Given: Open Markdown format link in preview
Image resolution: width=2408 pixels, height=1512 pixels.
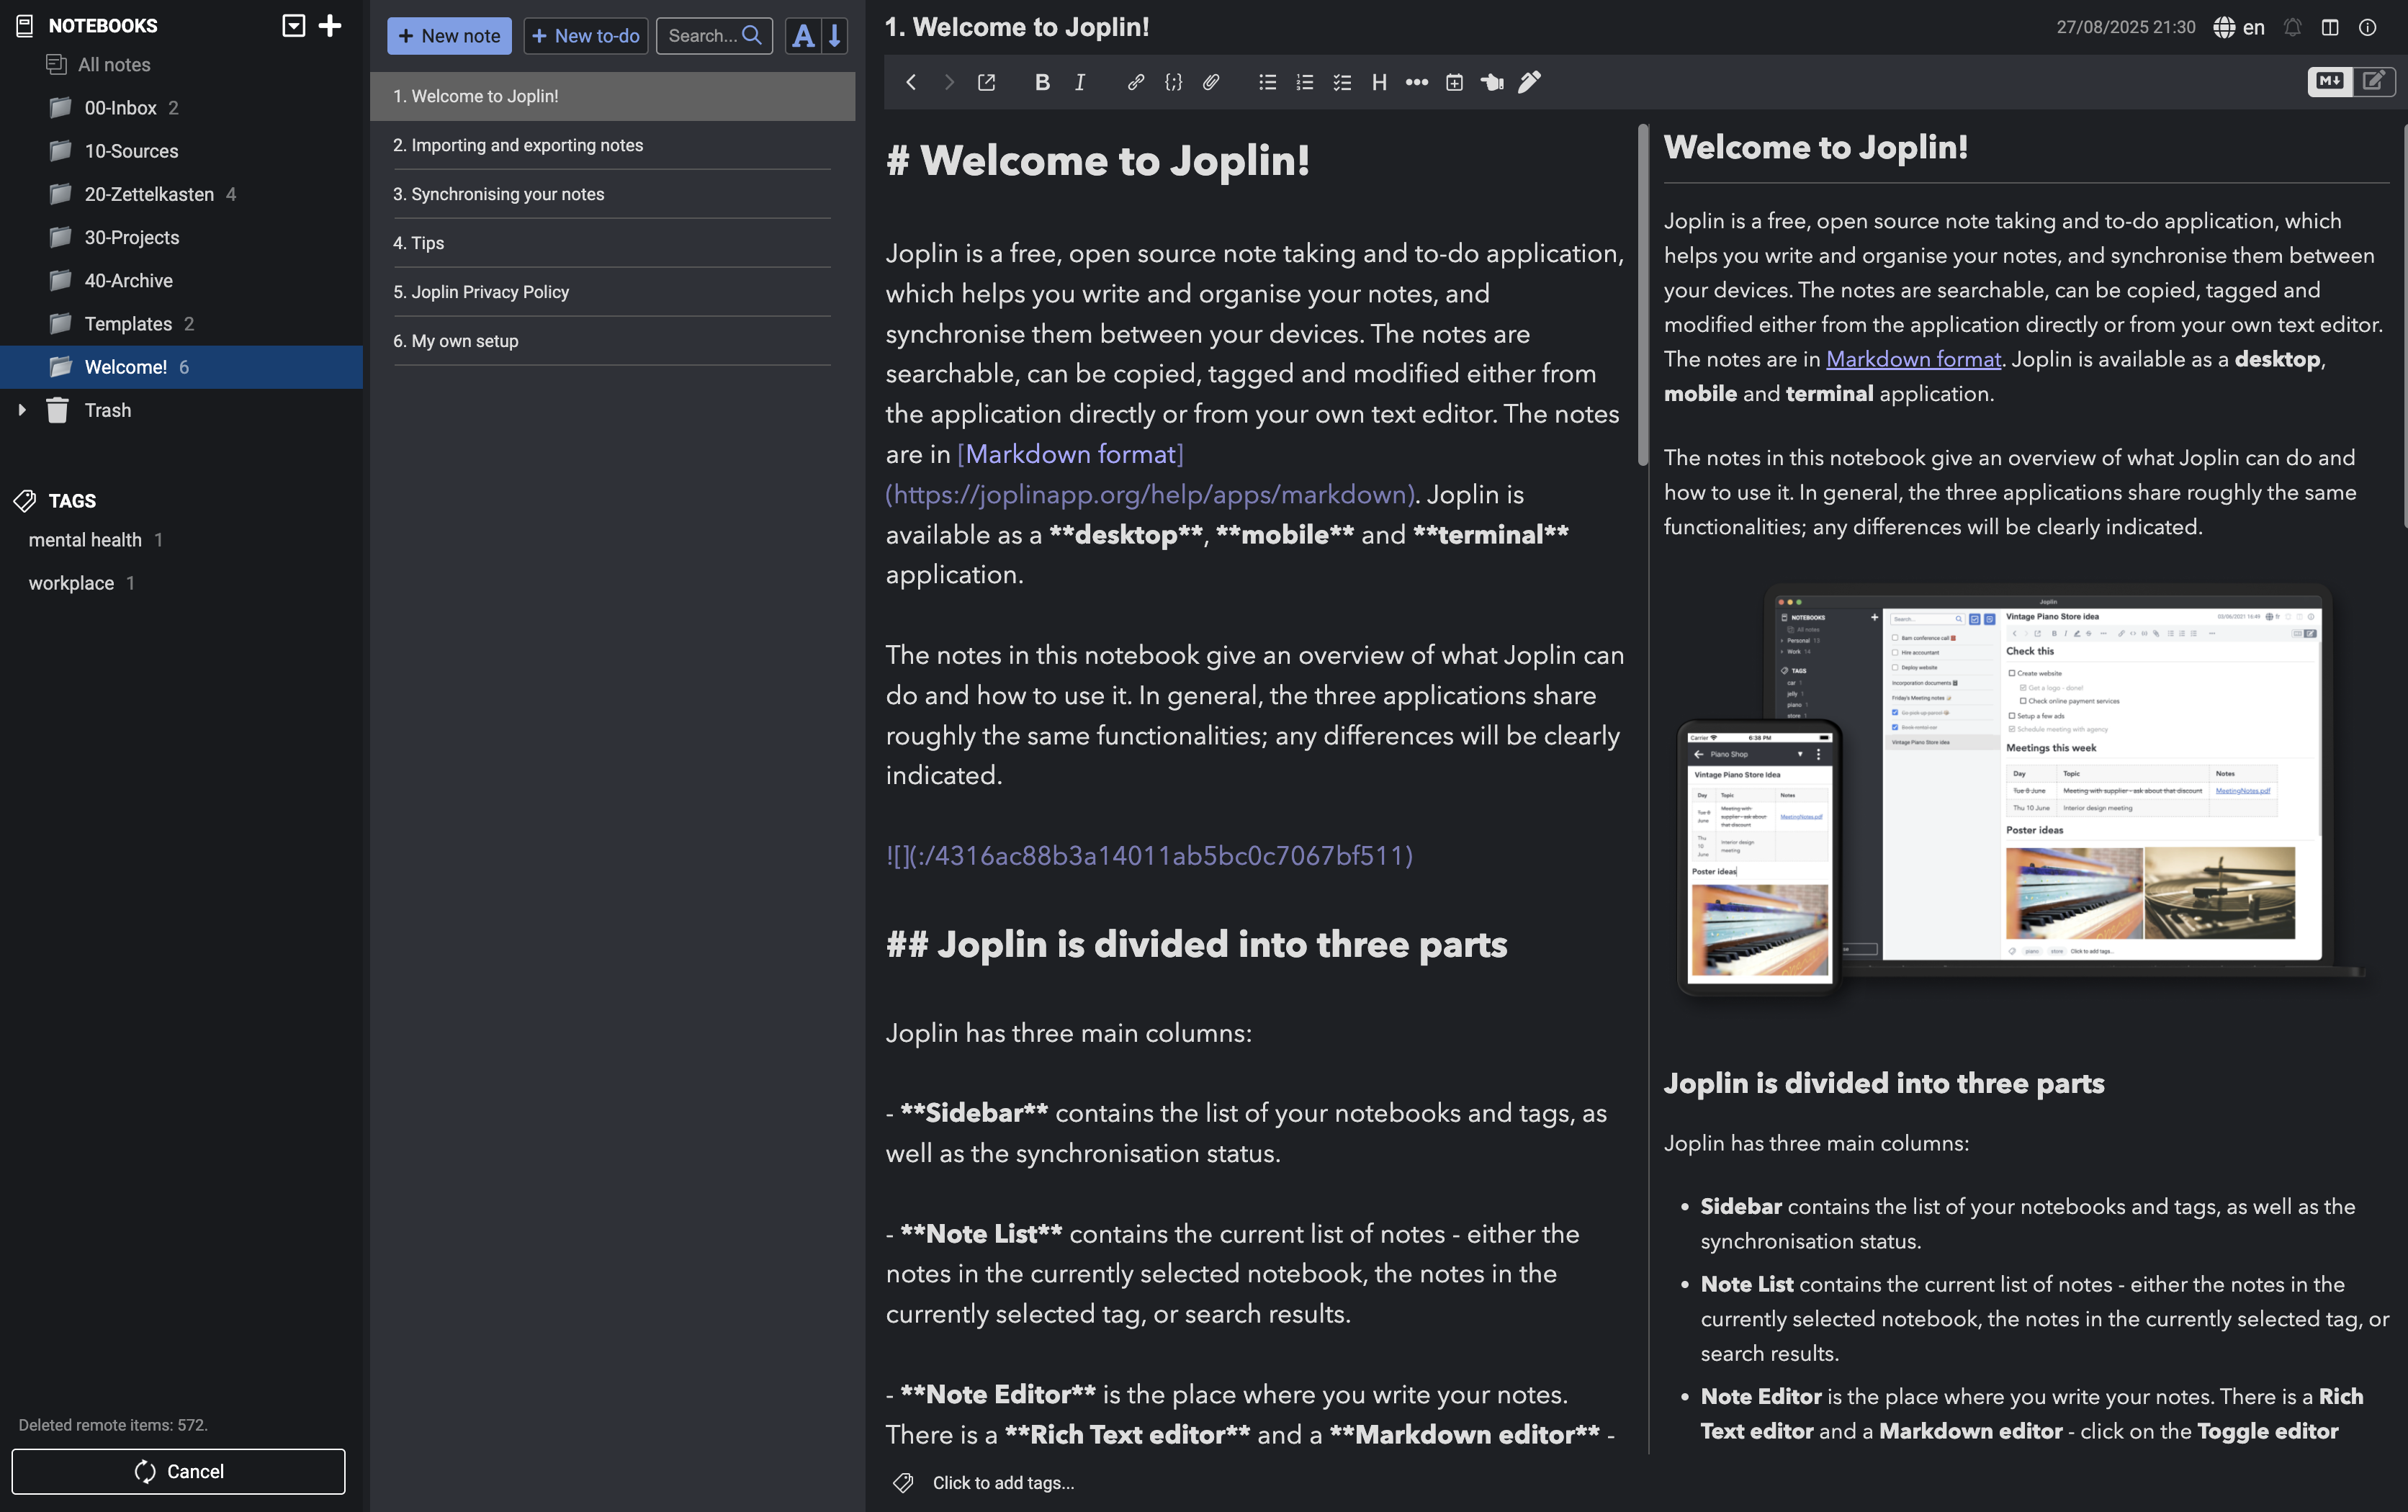Looking at the screenshot, I should 1912,359.
